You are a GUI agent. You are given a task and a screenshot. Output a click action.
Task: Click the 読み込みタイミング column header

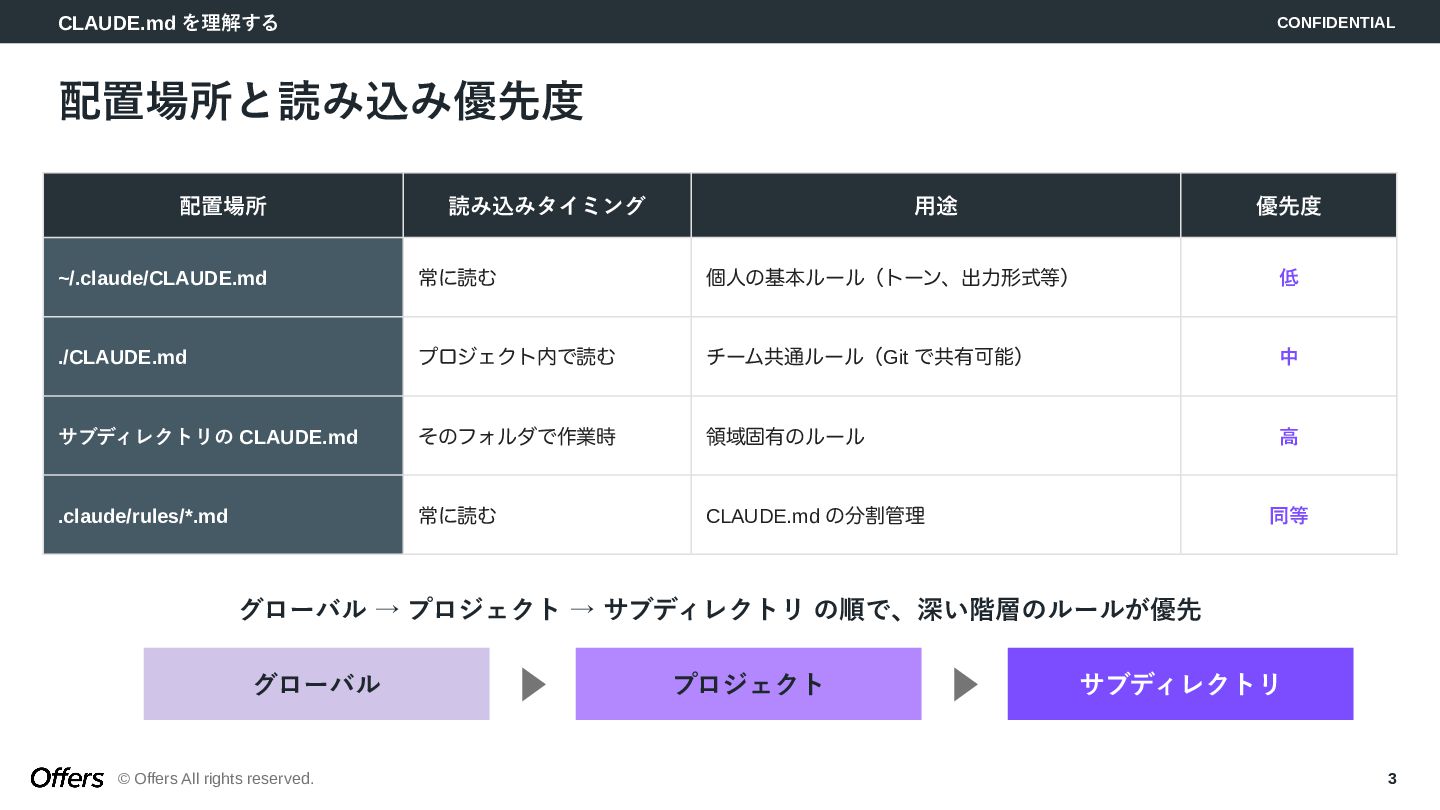click(547, 206)
